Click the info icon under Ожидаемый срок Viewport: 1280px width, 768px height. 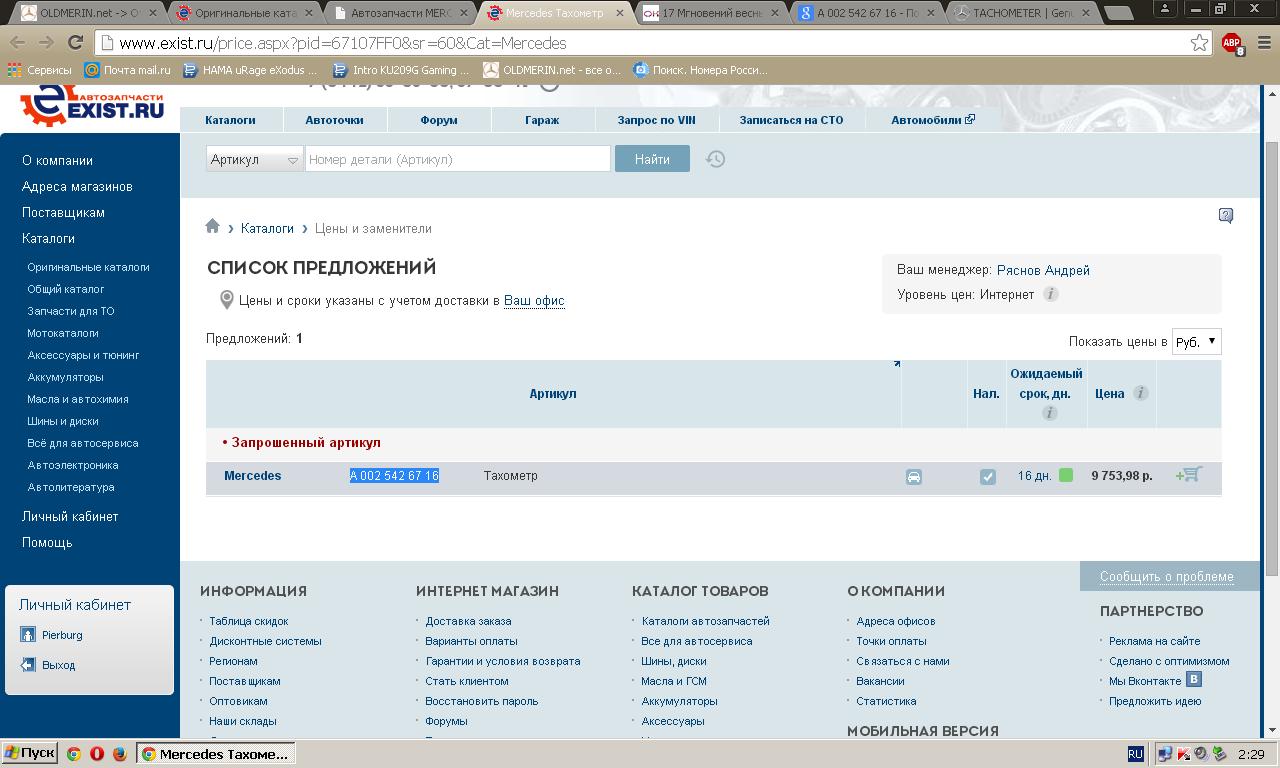click(x=1049, y=413)
